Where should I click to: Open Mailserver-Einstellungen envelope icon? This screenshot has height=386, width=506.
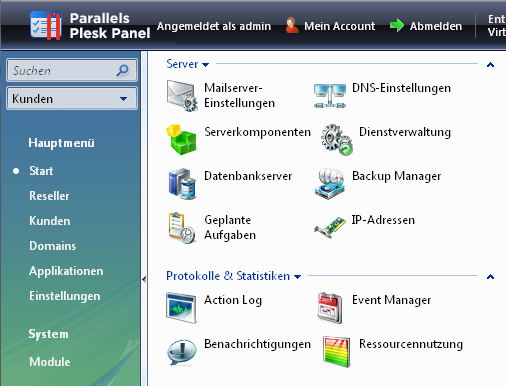click(x=182, y=96)
